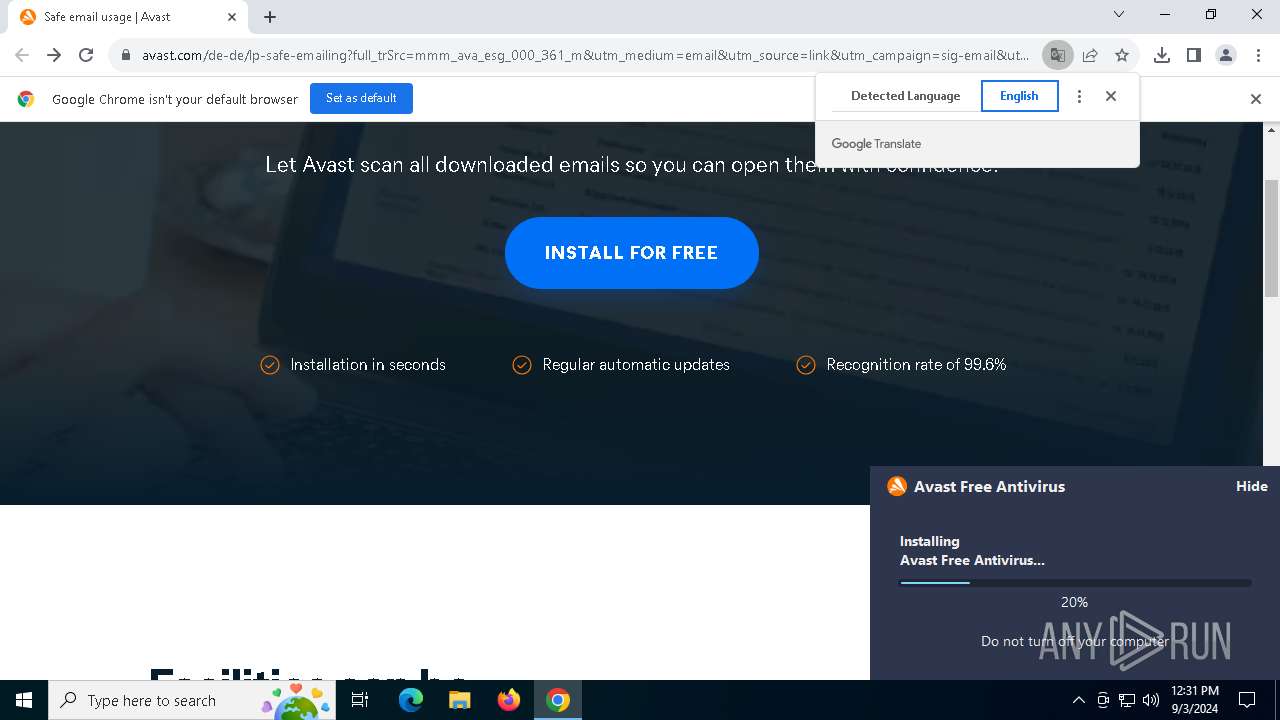Viewport: 1280px width, 720px height.
Task: Open the network tray icon
Action: pyautogui.click(x=1127, y=700)
